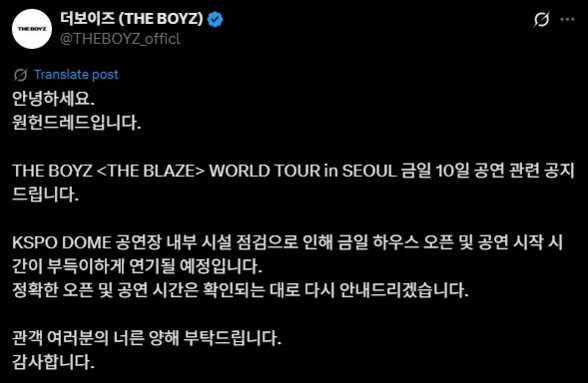Select the 원헌드레드입니다. line
588x383 pixels.
(x=76, y=122)
